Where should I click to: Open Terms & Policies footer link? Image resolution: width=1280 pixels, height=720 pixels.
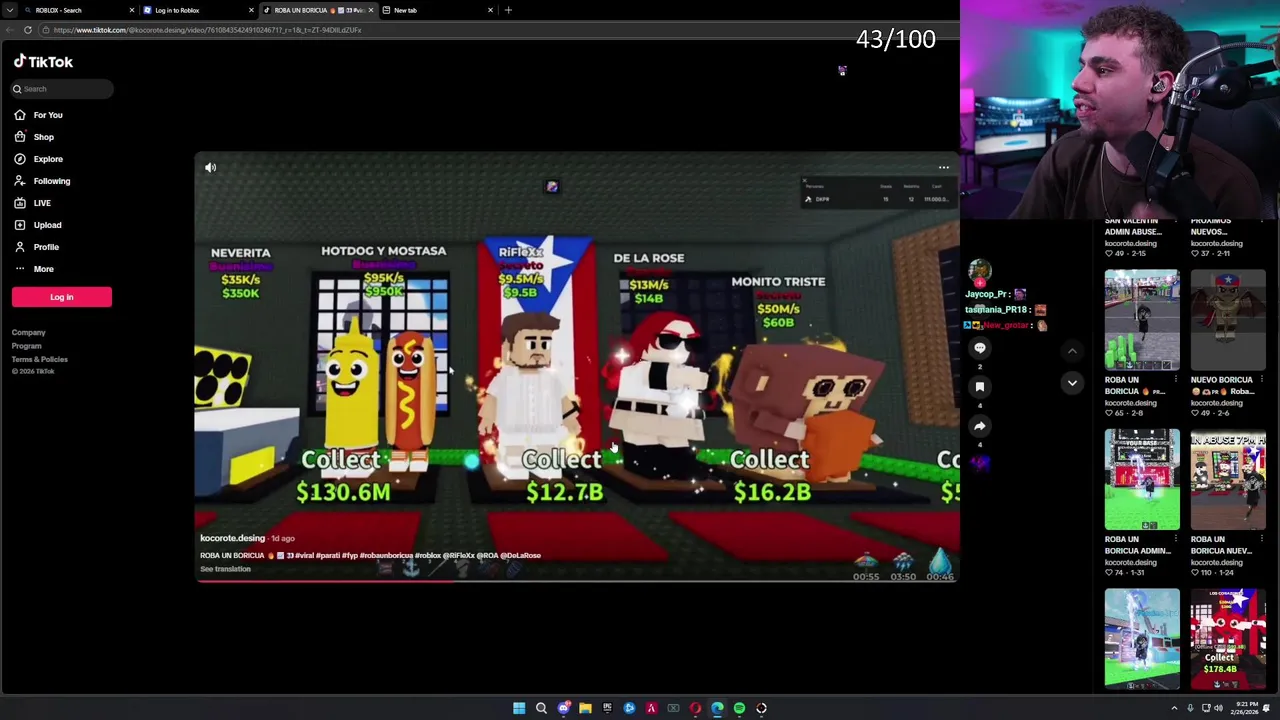click(x=40, y=359)
